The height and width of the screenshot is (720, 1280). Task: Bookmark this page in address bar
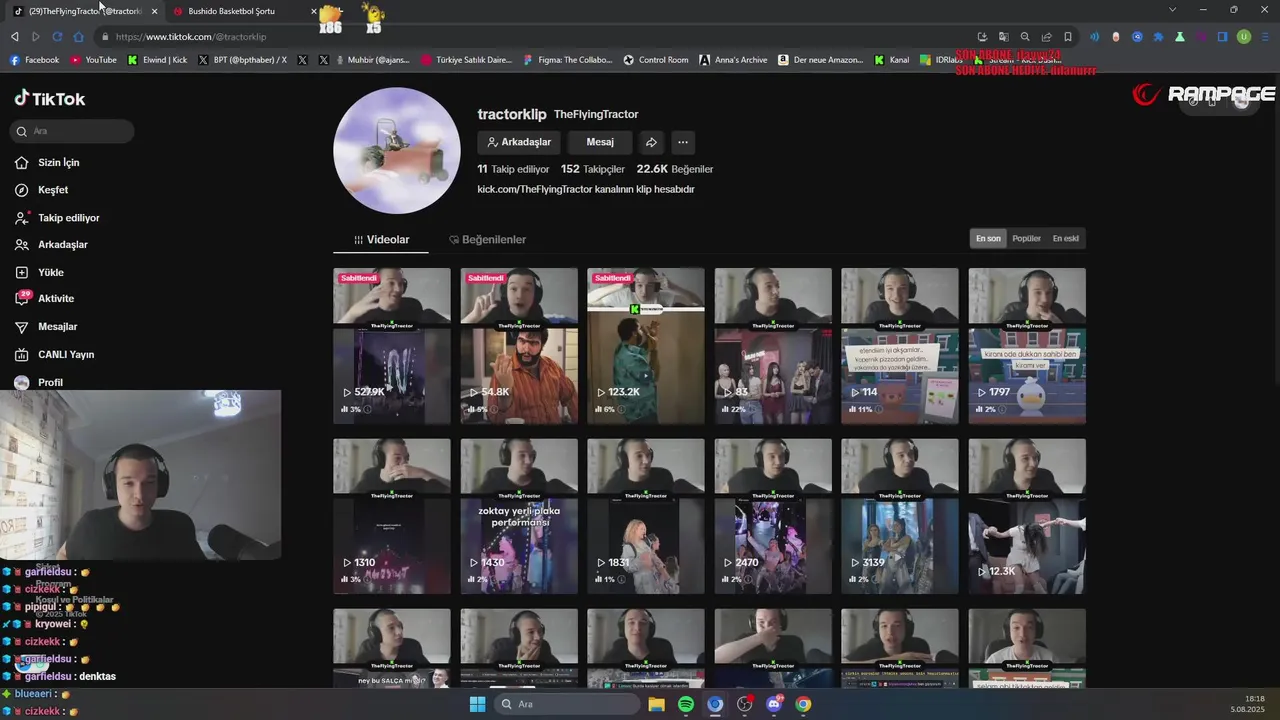1068,37
